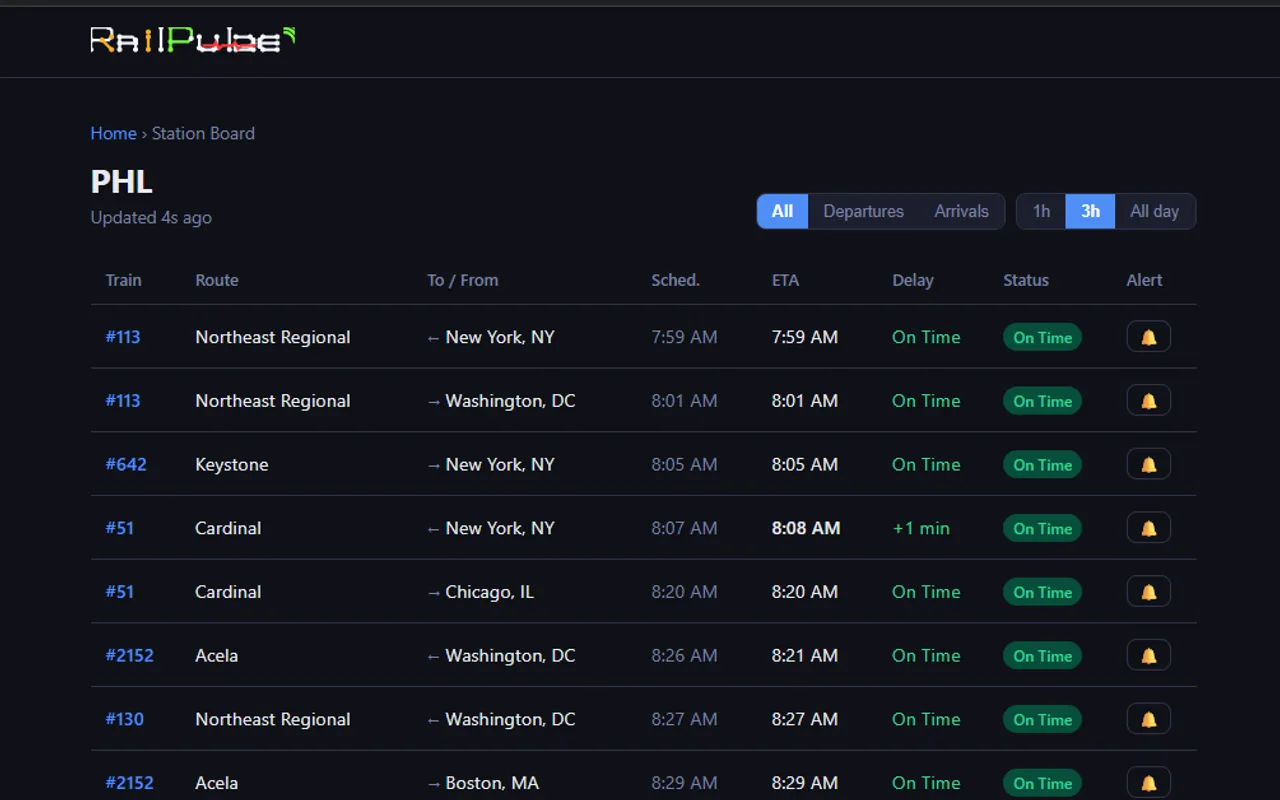Show Departures only
The height and width of the screenshot is (800, 1280).
[x=863, y=211]
